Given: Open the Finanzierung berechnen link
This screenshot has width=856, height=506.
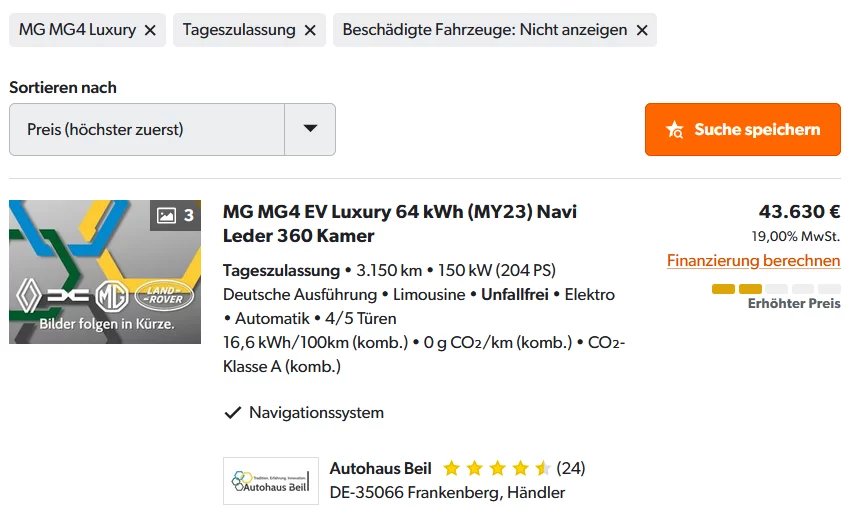Looking at the screenshot, I should (753, 261).
